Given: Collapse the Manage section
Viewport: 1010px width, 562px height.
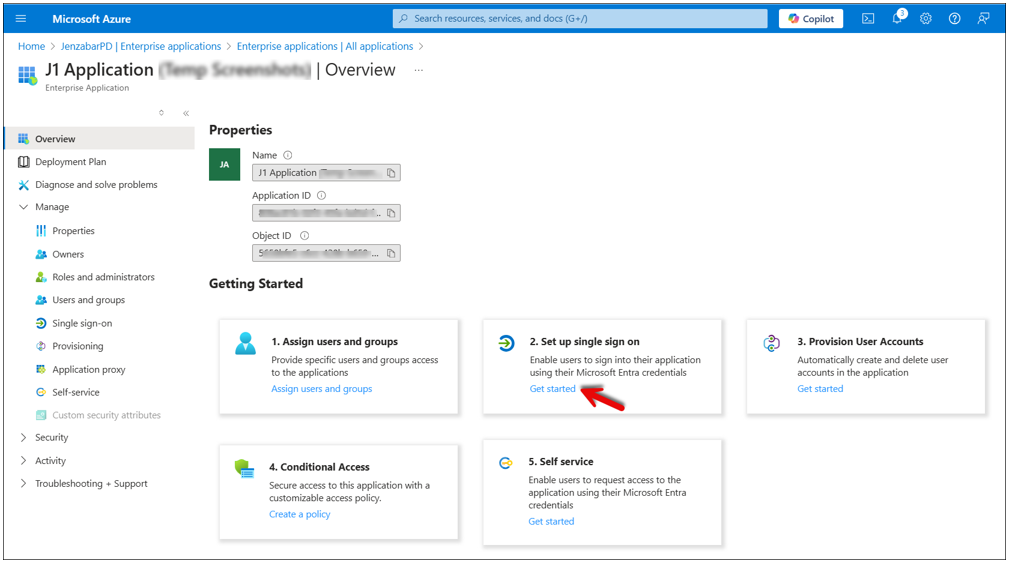Looking at the screenshot, I should [23, 207].
